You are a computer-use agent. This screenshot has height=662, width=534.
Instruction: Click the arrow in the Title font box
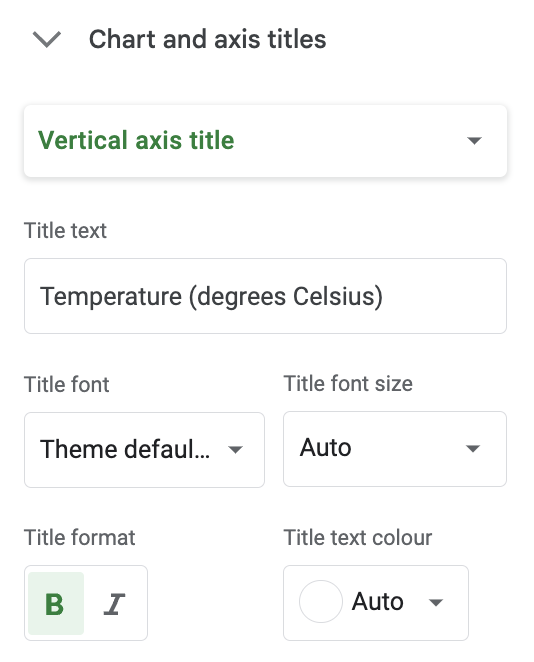point(235,450)
